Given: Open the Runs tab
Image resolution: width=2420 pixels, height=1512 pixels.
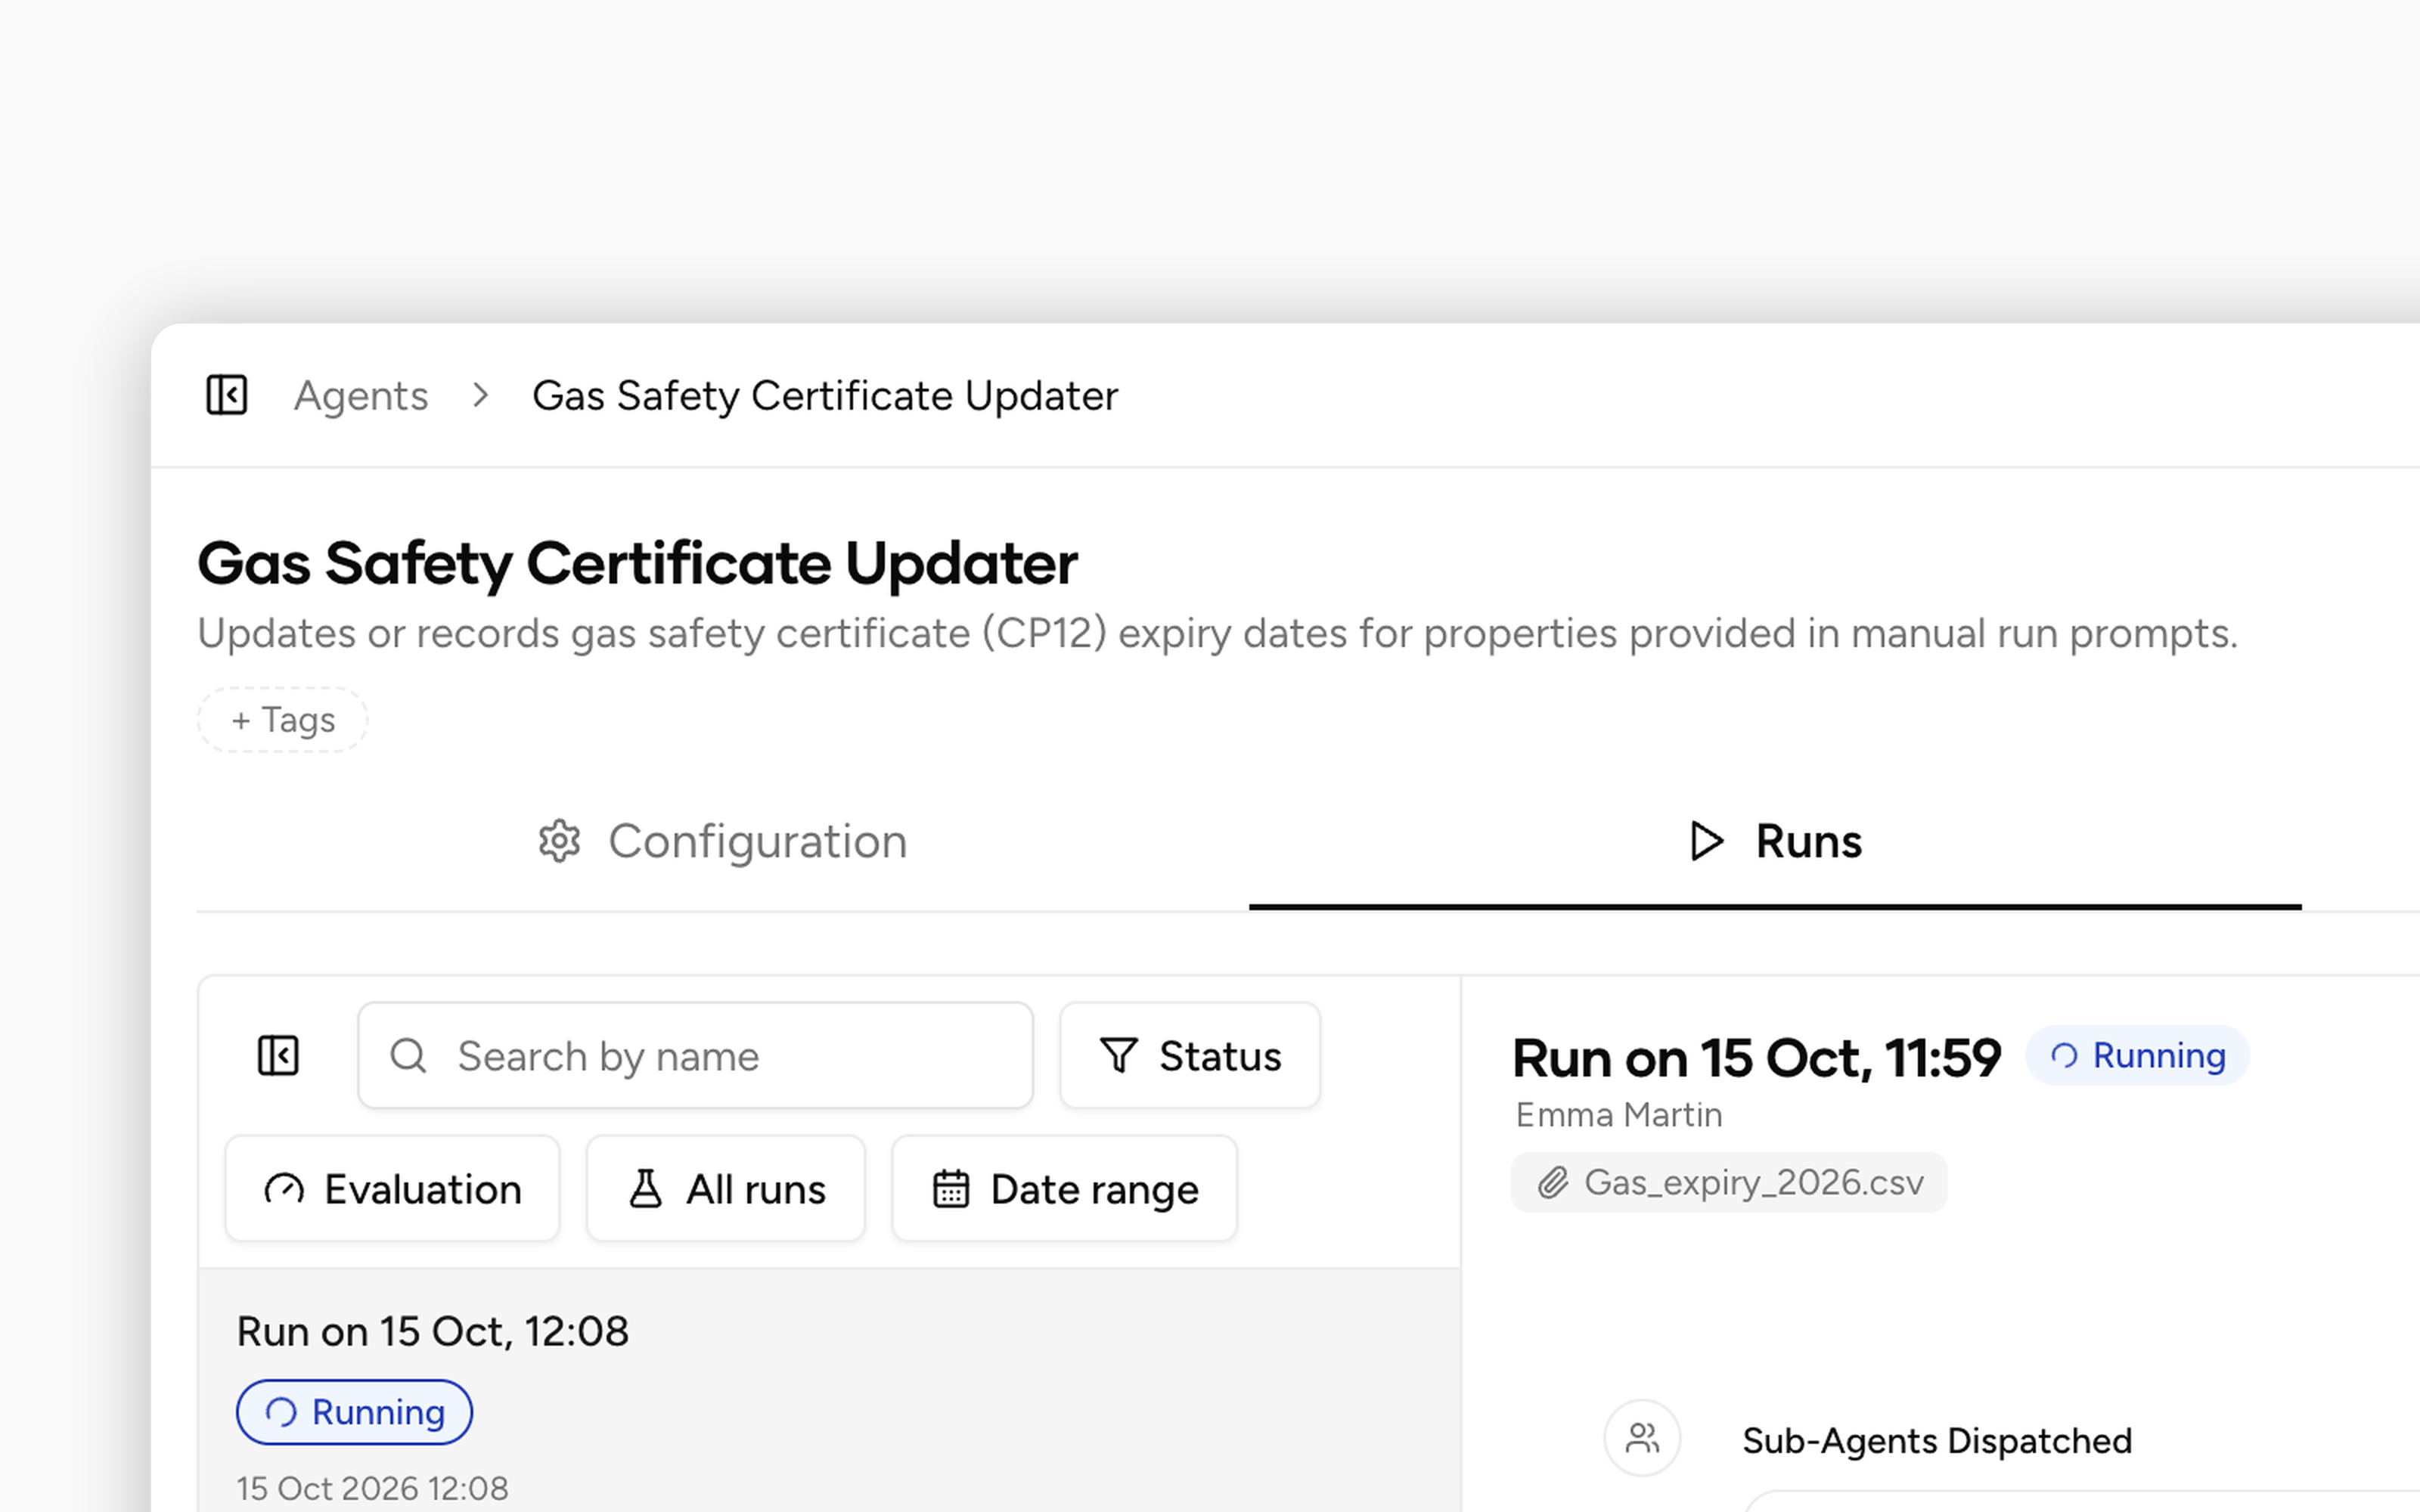Looking at the screenshot, I should 1775,841.
